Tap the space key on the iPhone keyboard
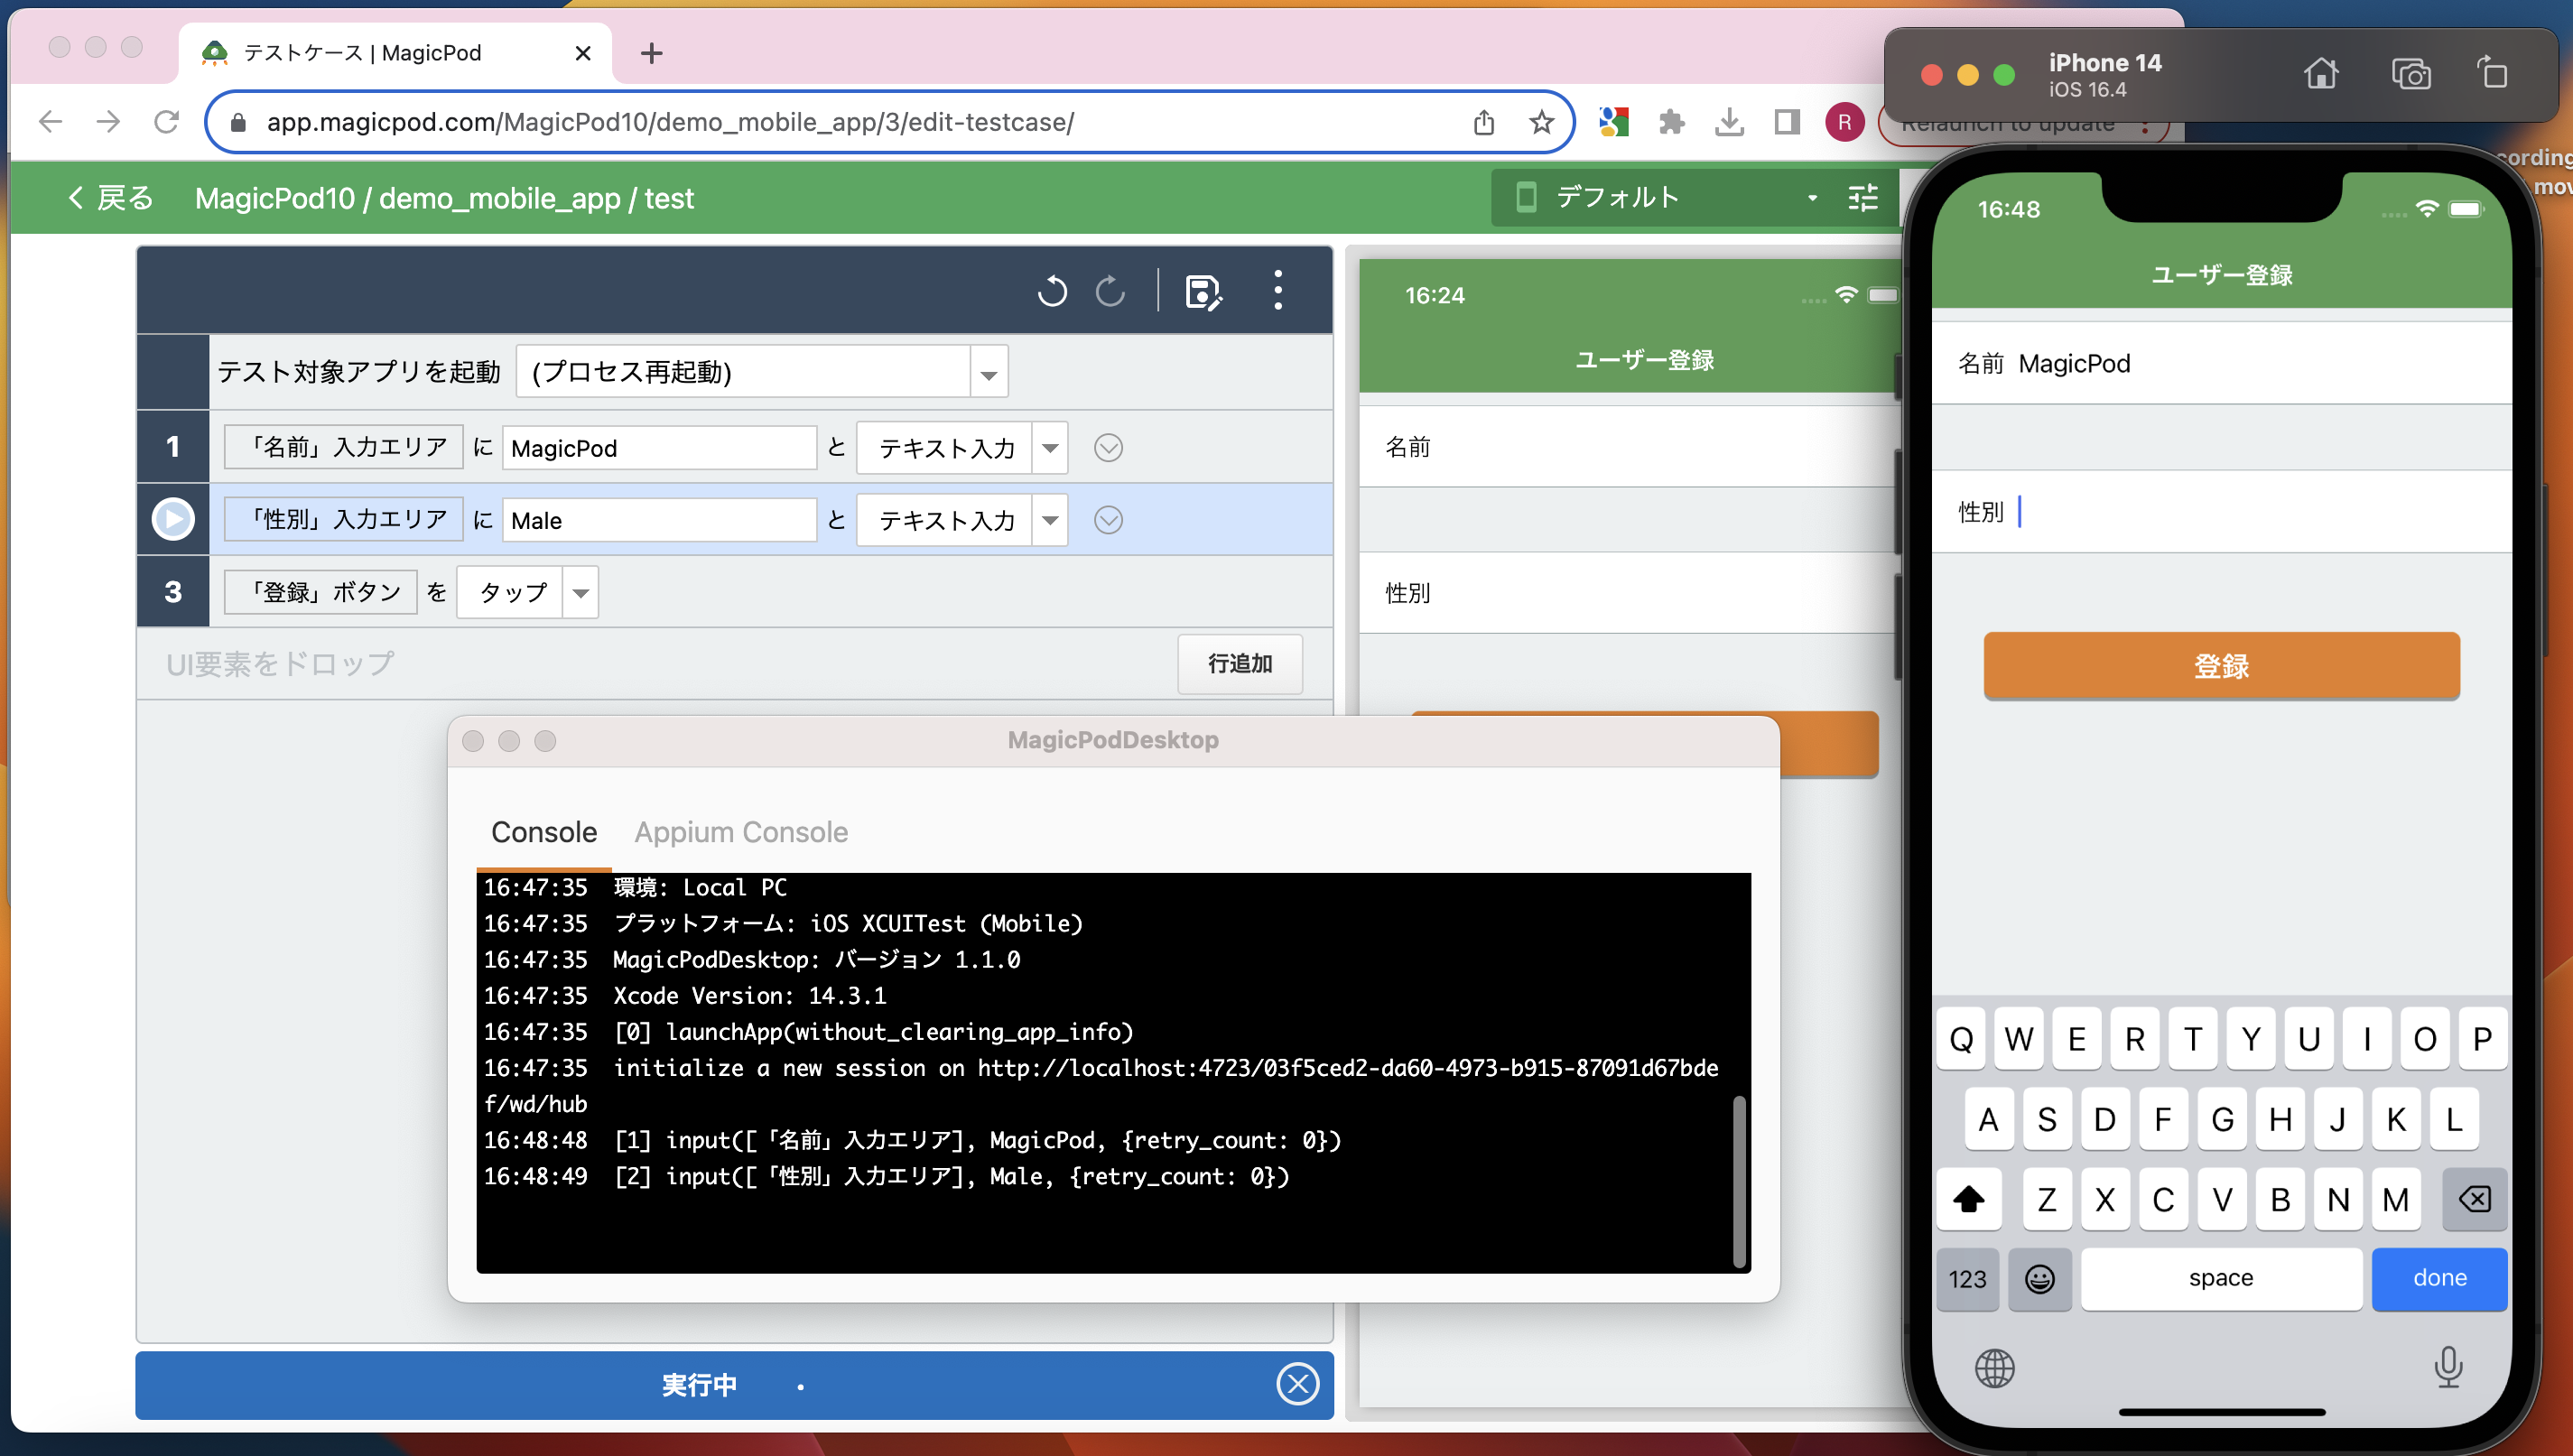The height and width of the screenshot is (1456, 2573). [2221, 1278]
